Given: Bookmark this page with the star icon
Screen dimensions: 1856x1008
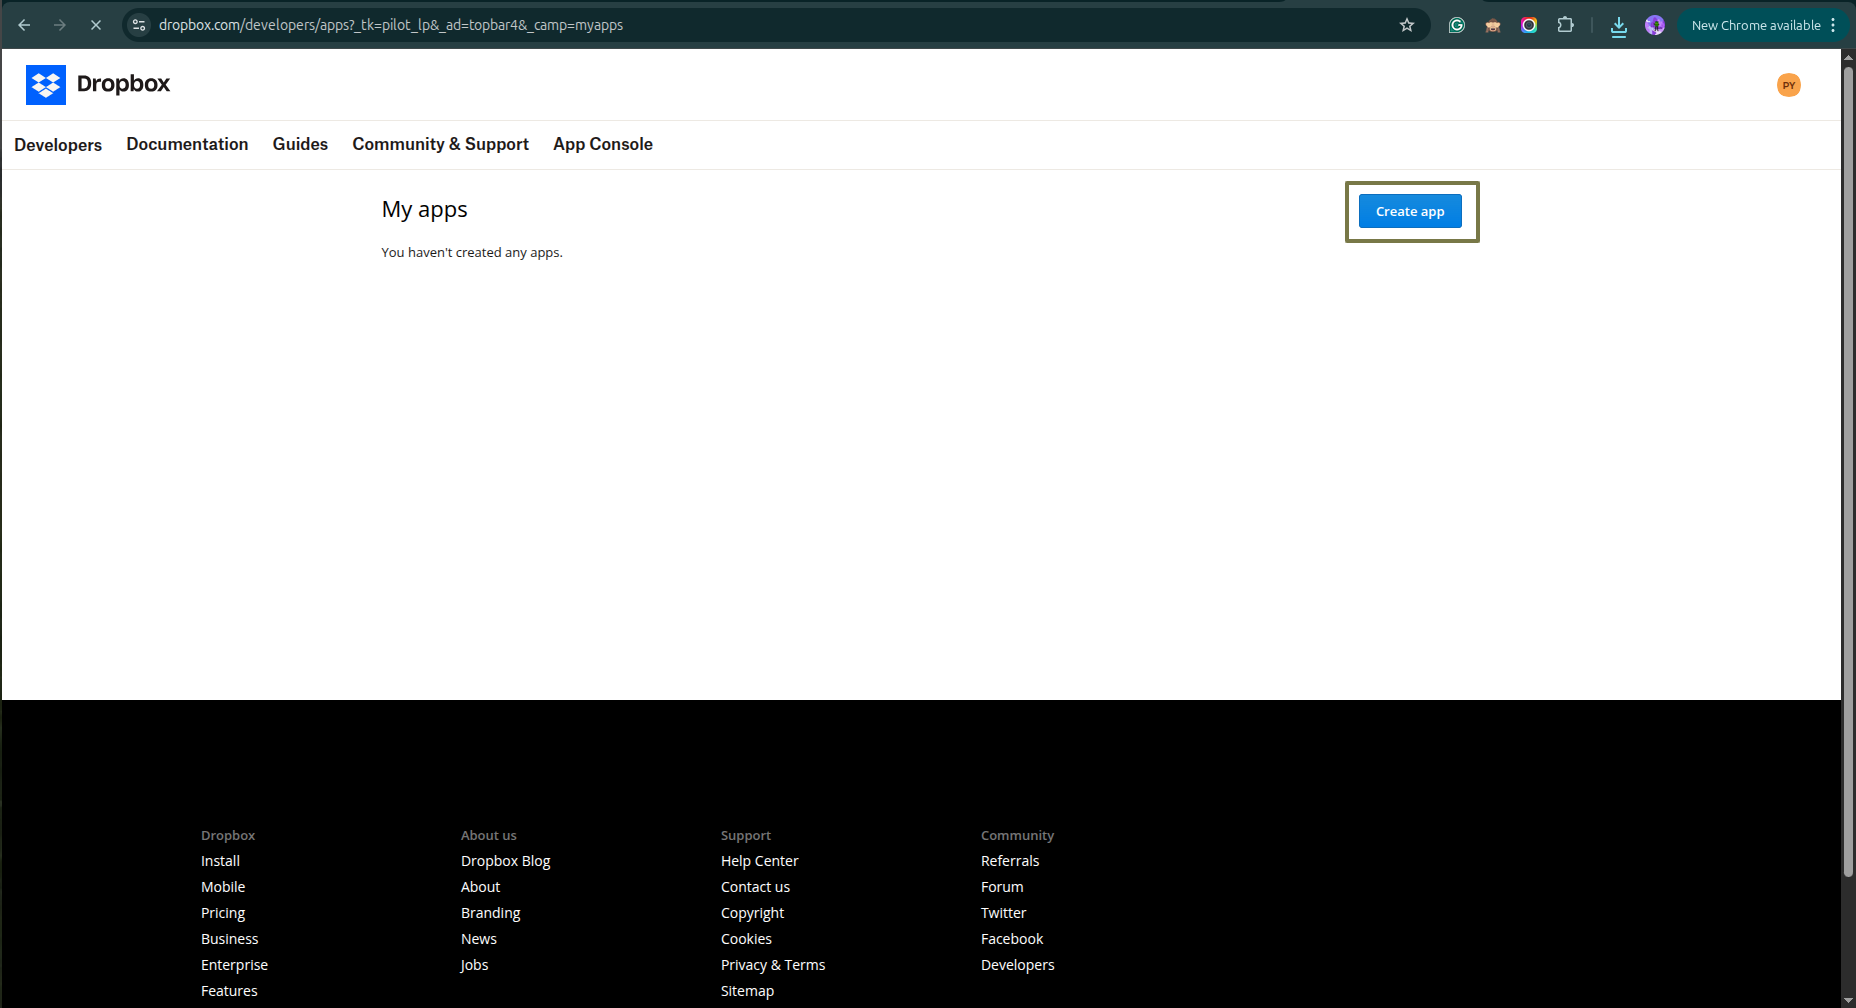Looking at the screenshot, I should tap(1407, 25).
